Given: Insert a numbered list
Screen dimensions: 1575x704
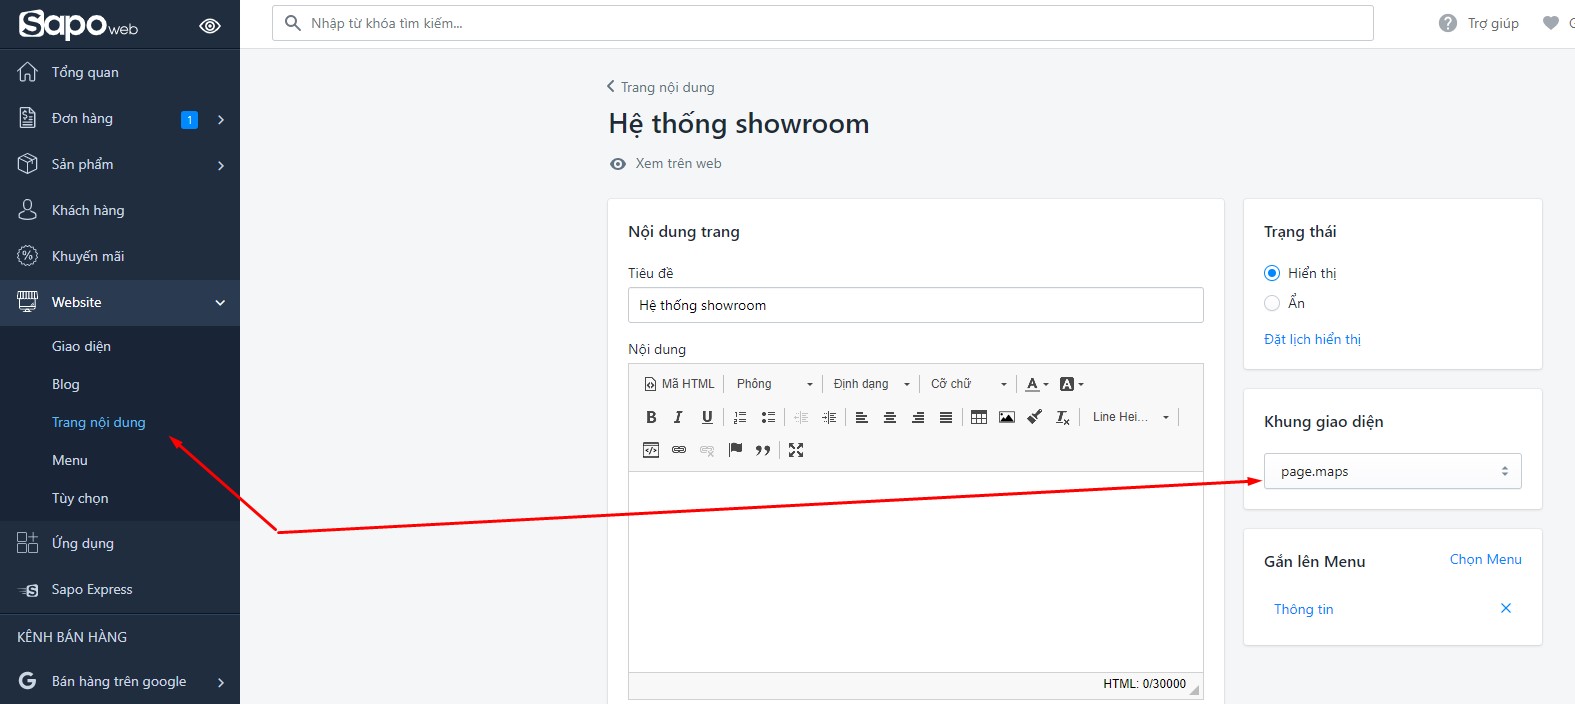Looking at the screenshot, I should [740, 417].
